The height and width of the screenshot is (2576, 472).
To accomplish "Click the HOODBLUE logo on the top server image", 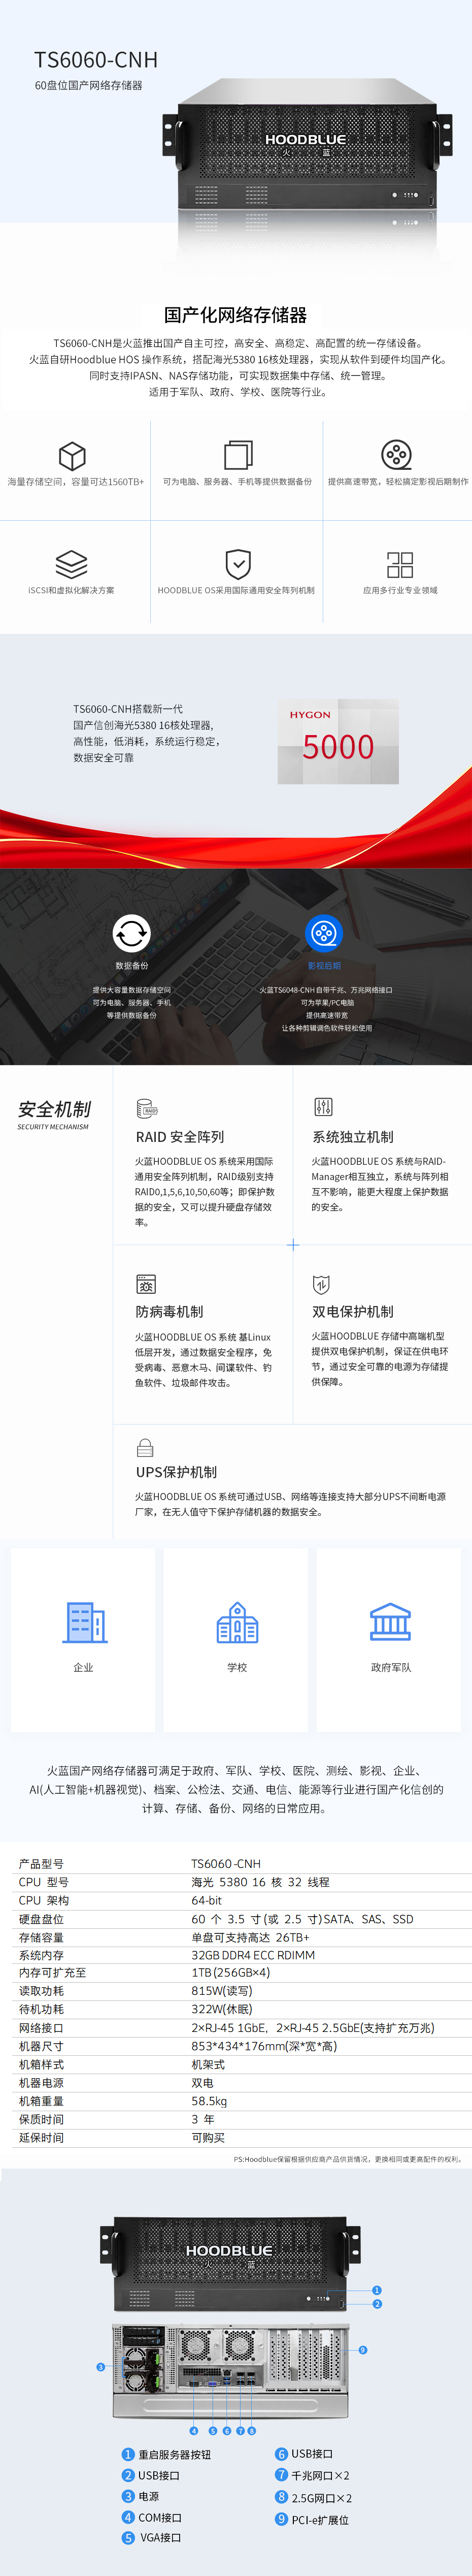I will point(306,141).
